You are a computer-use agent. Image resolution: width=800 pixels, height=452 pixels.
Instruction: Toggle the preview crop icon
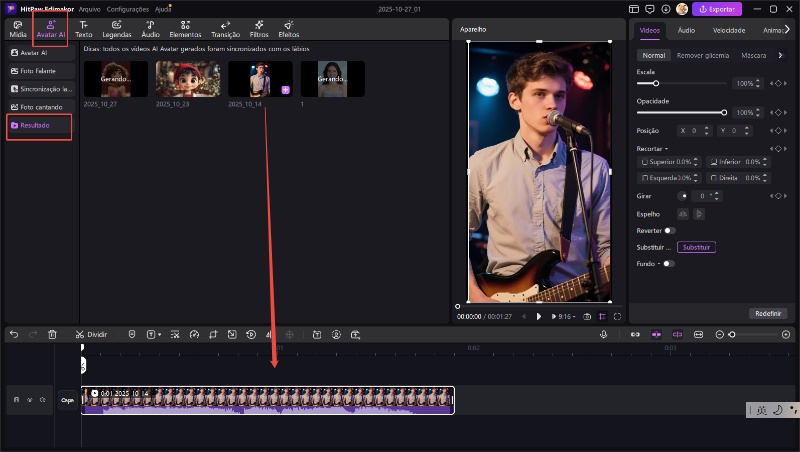click(x=602, y=316)
